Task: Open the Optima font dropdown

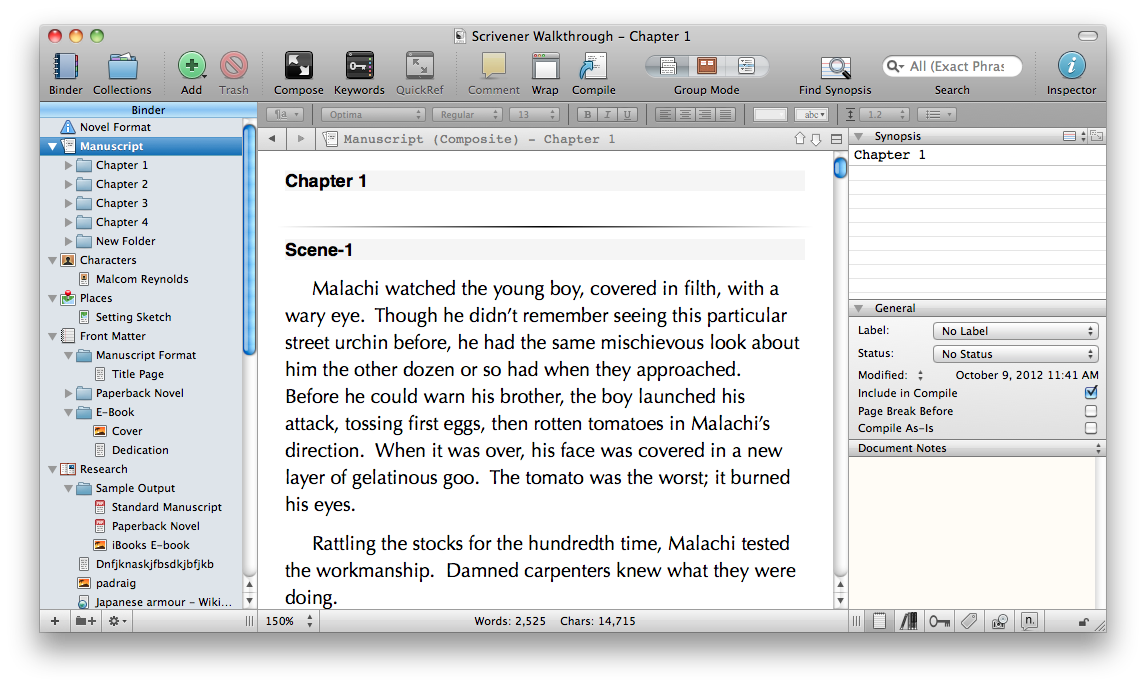Action: pyautogui.click(x=373, y=114)
